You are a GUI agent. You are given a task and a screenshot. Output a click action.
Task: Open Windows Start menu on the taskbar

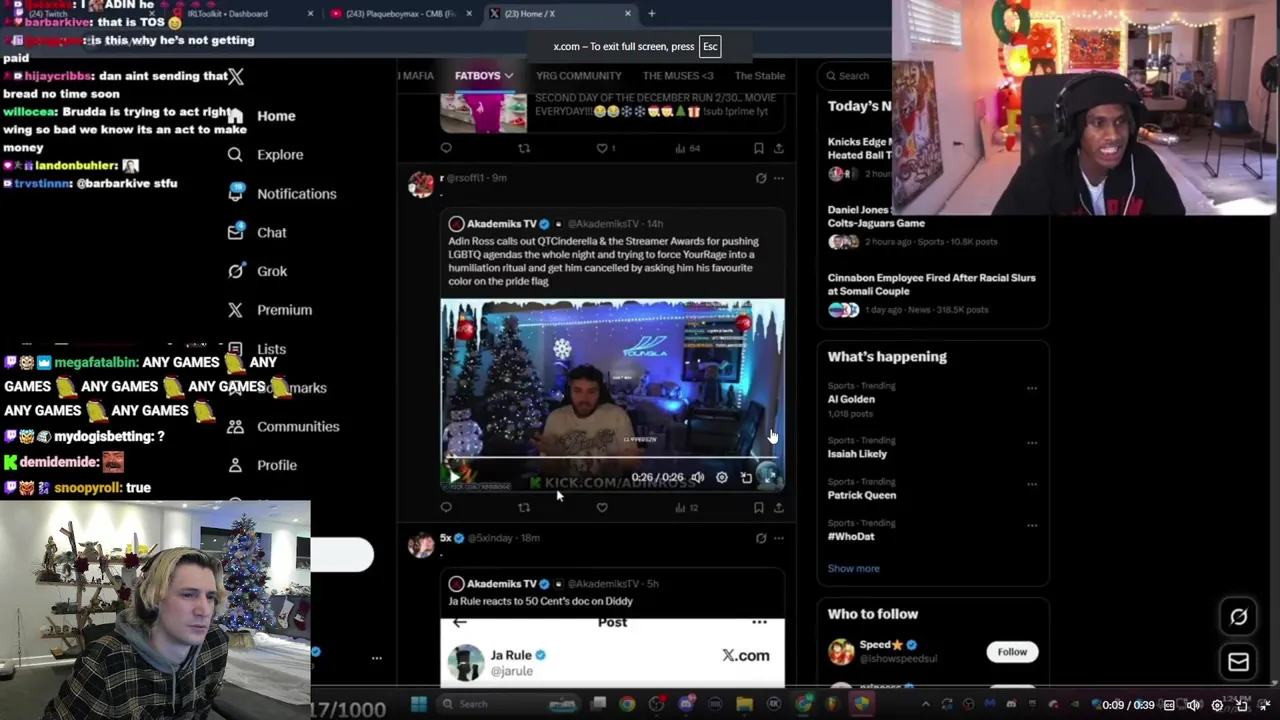coord(419,704)
